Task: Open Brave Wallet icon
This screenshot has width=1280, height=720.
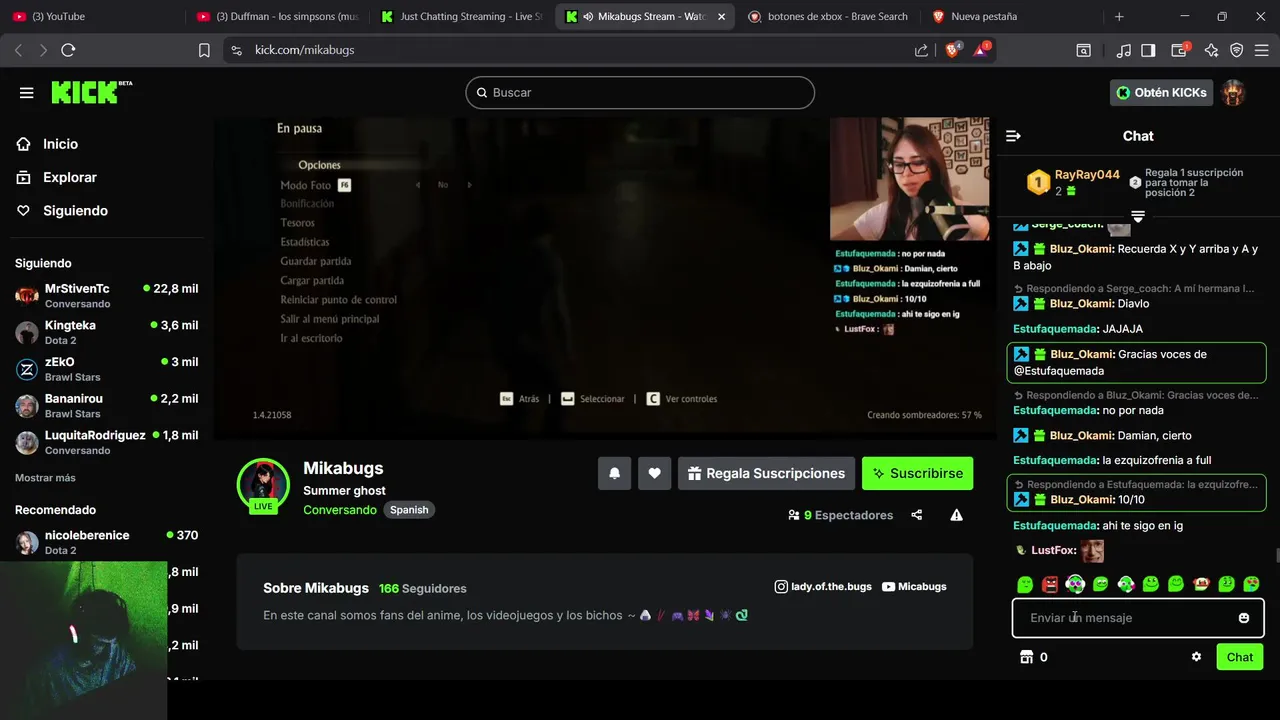Action: pos(1179,50)
